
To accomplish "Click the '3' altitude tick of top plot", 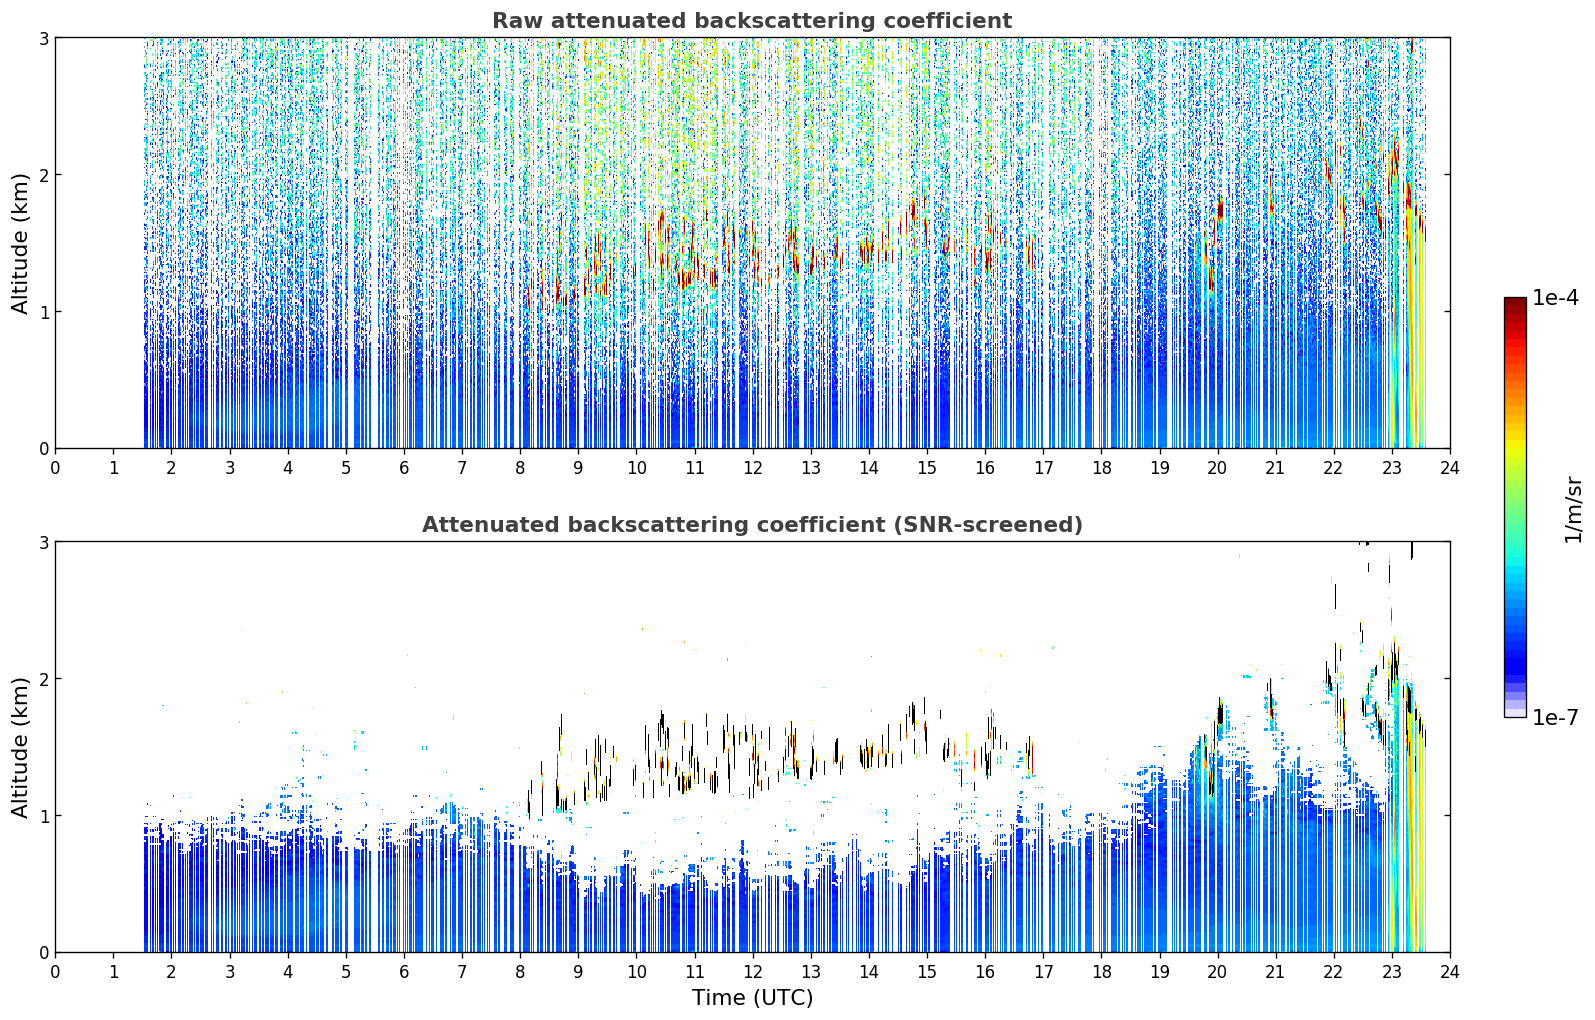I will point(43,38).
